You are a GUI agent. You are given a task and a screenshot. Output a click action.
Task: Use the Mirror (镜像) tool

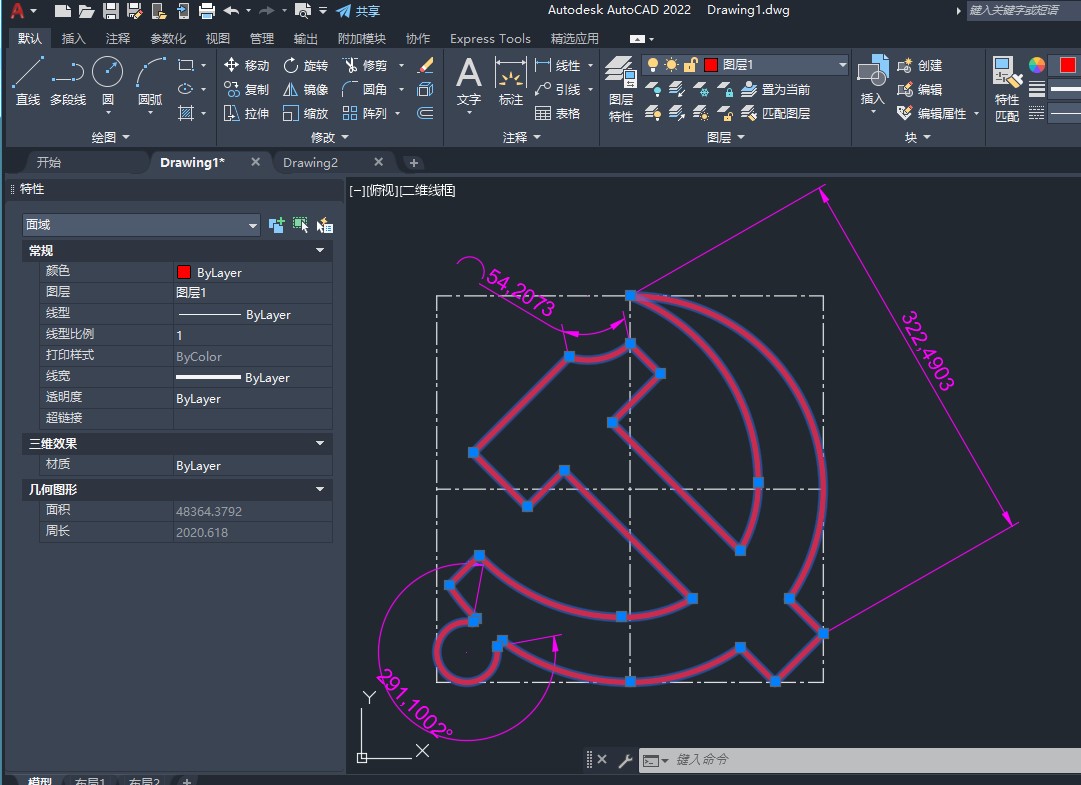point(305,90)
